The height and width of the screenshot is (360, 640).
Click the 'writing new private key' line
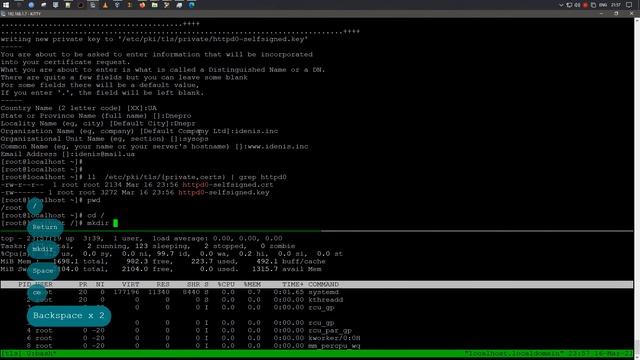[154, 39]
